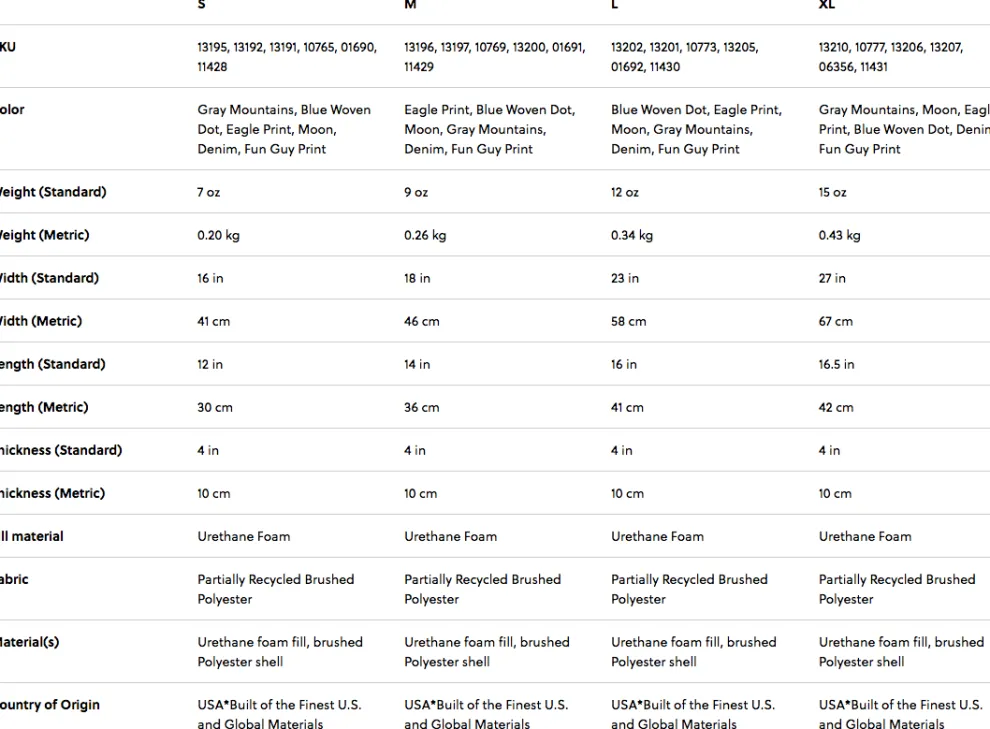The width and height of the screenshot is (990, 729).
Task: Click the 18 in width value
Action: [417, 278]
